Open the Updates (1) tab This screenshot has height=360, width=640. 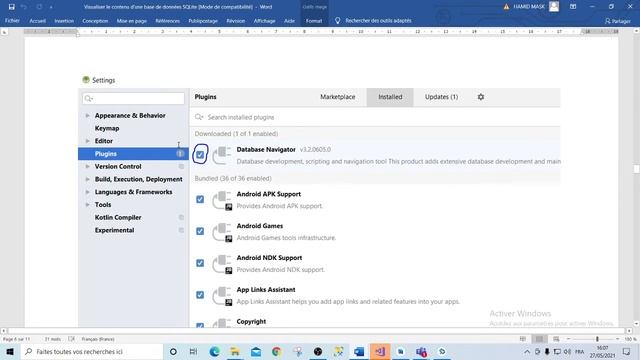[x=441, y=97]
